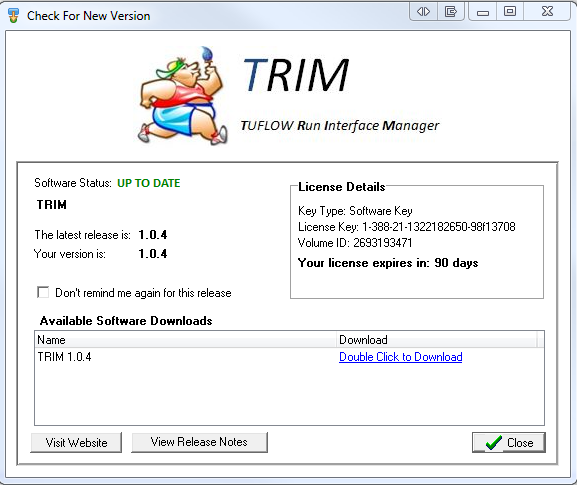
Task: Click the License Key value text
Action: tap(439, 227)
